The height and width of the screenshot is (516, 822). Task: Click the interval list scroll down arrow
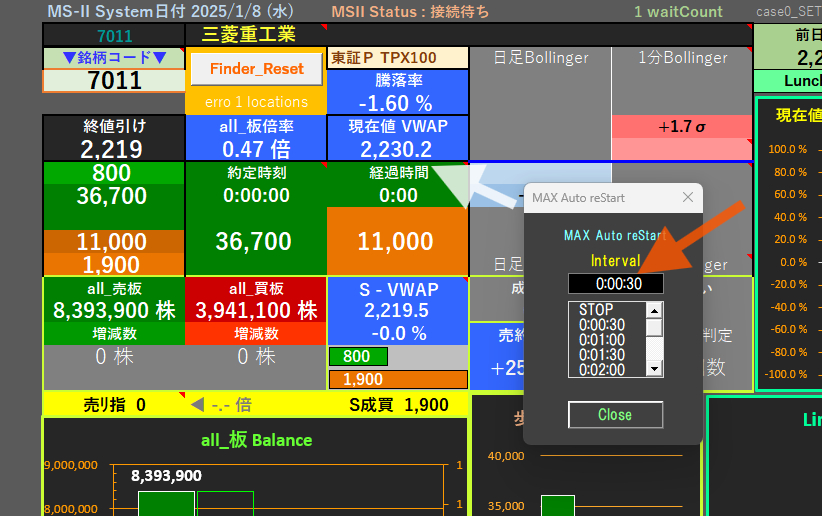[x=654, y=369]
